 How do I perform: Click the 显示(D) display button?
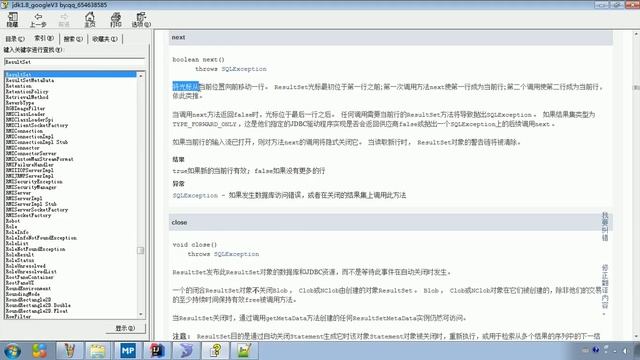pyautogui.click(x=125, y=328)
